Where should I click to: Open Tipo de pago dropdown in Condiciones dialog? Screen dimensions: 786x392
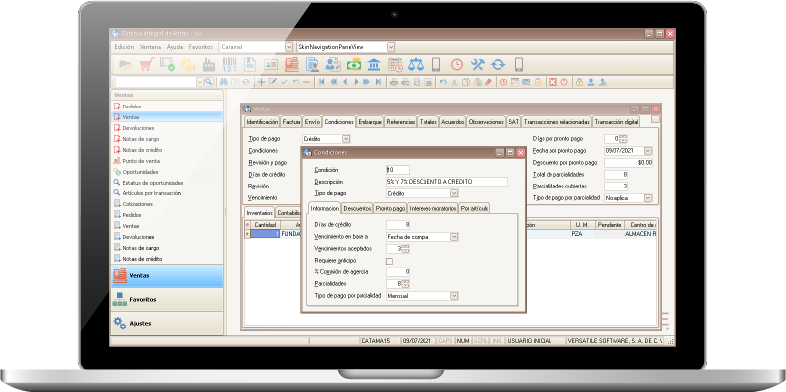[x=454, y=193]
